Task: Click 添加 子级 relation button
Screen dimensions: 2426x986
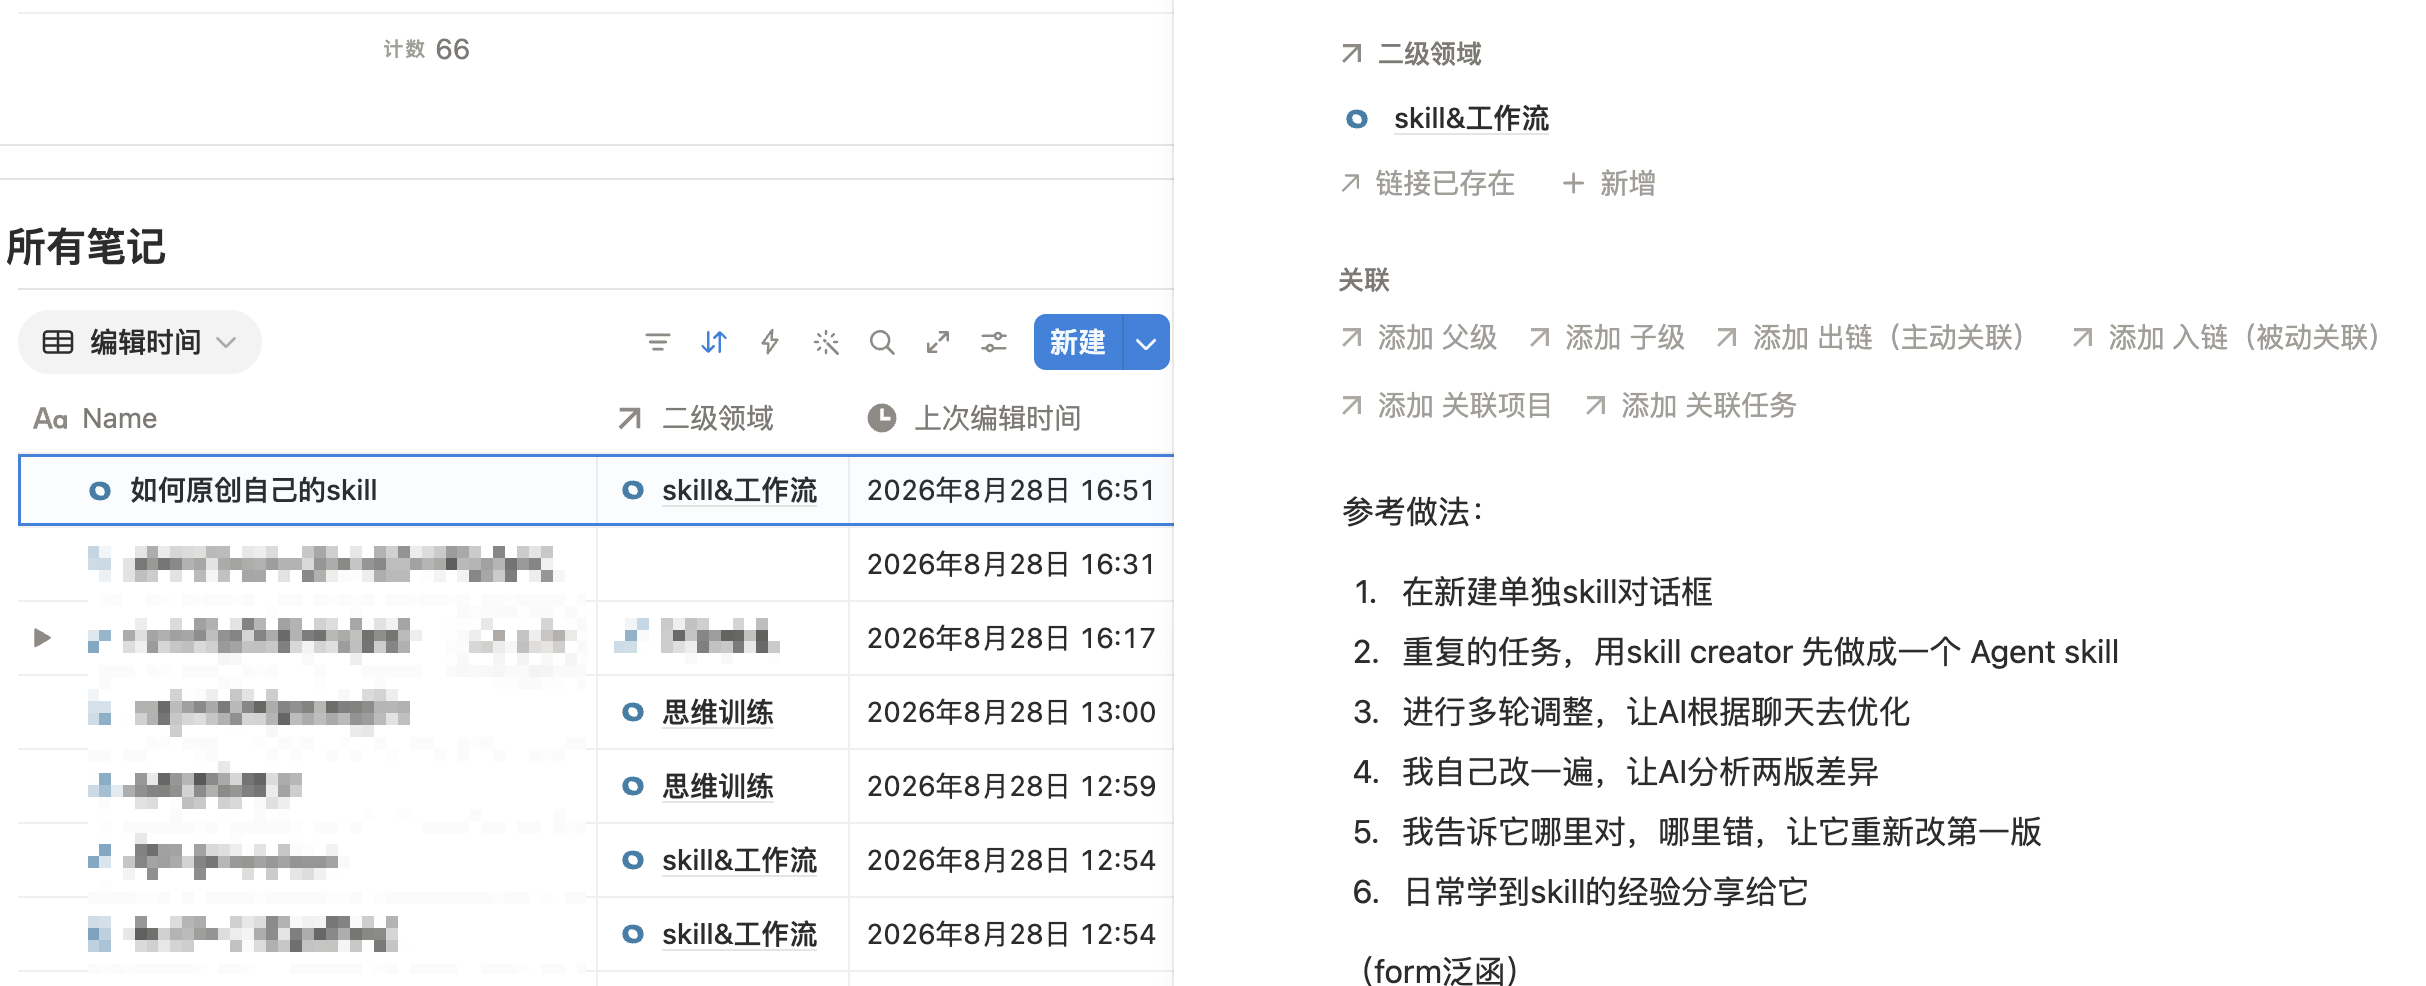Action: click(x=1607, y=337)
